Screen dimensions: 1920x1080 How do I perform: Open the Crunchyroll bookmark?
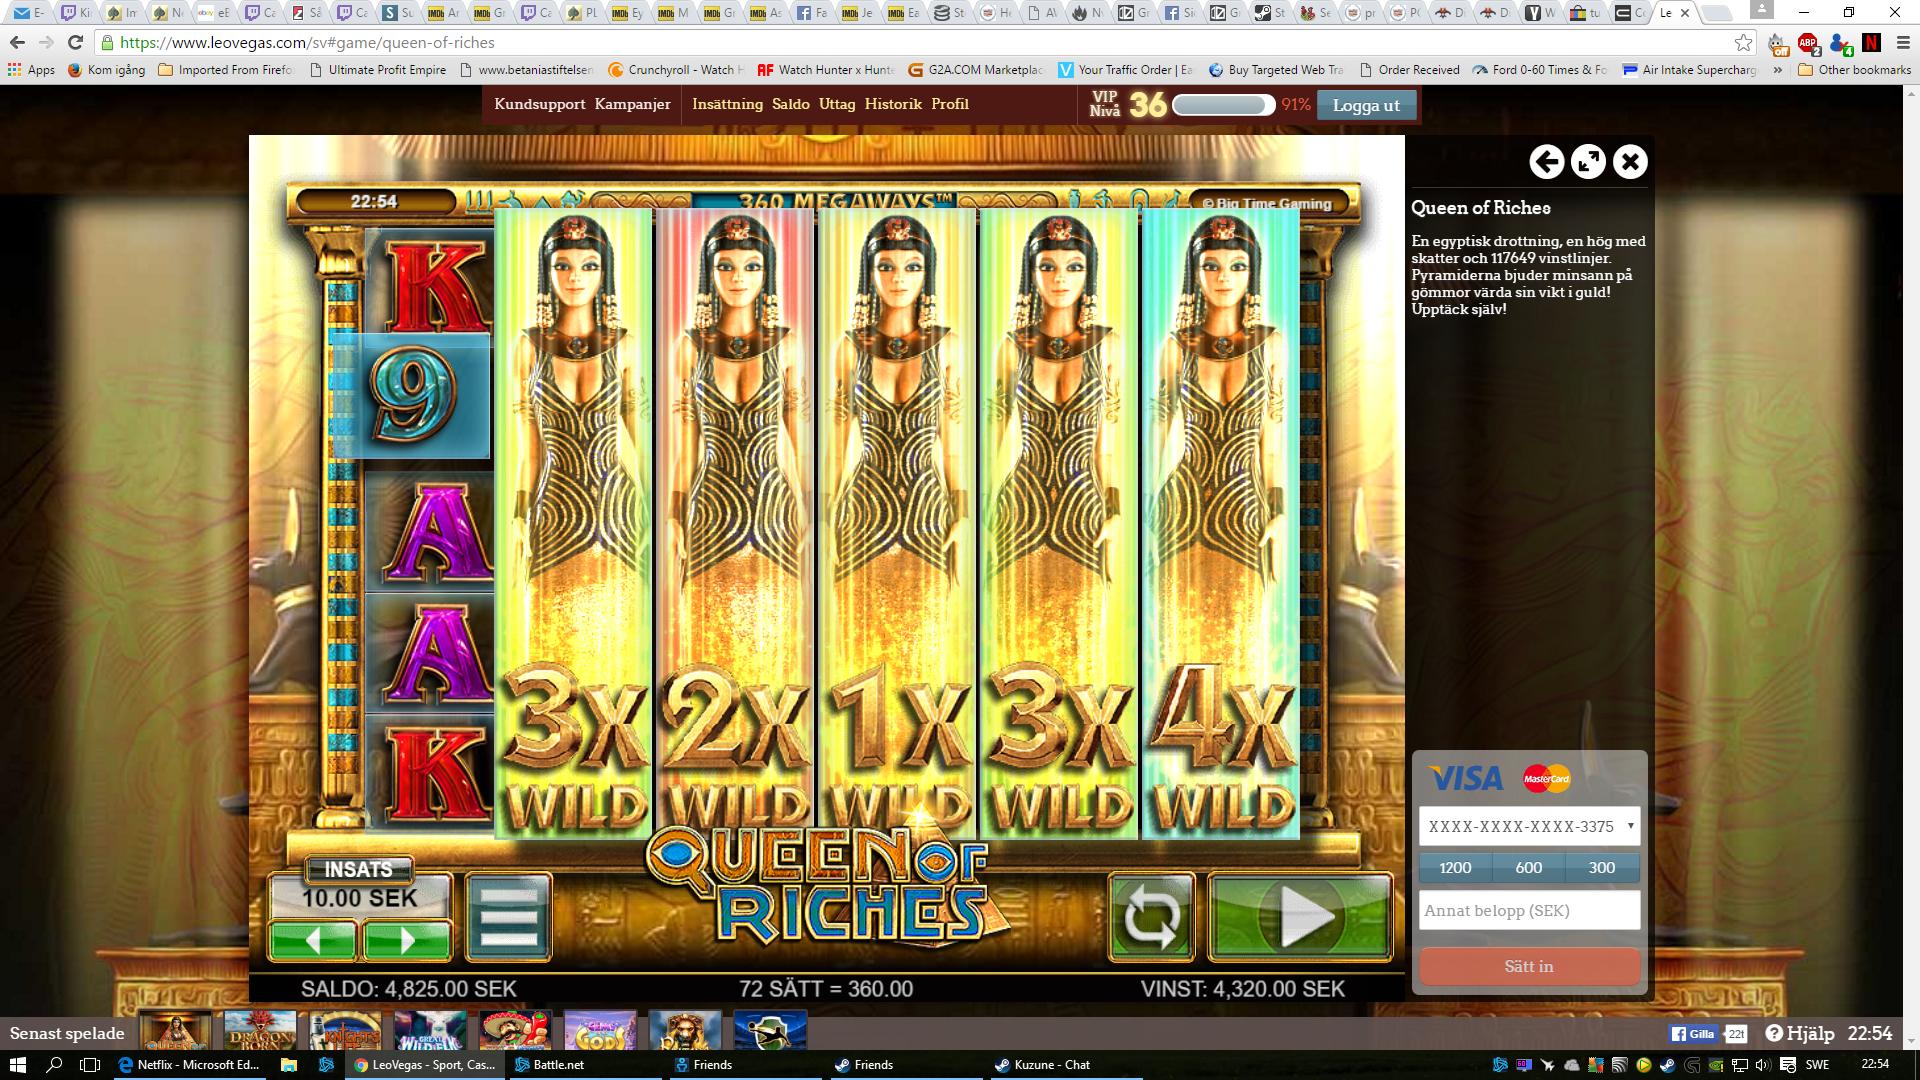677,70
